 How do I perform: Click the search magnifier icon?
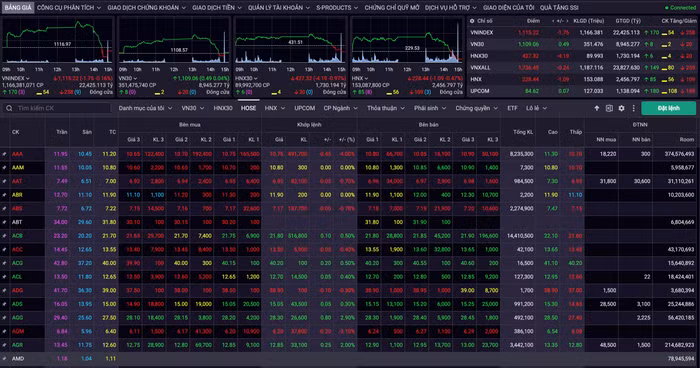pyautogui.click(x=9, y=108)
